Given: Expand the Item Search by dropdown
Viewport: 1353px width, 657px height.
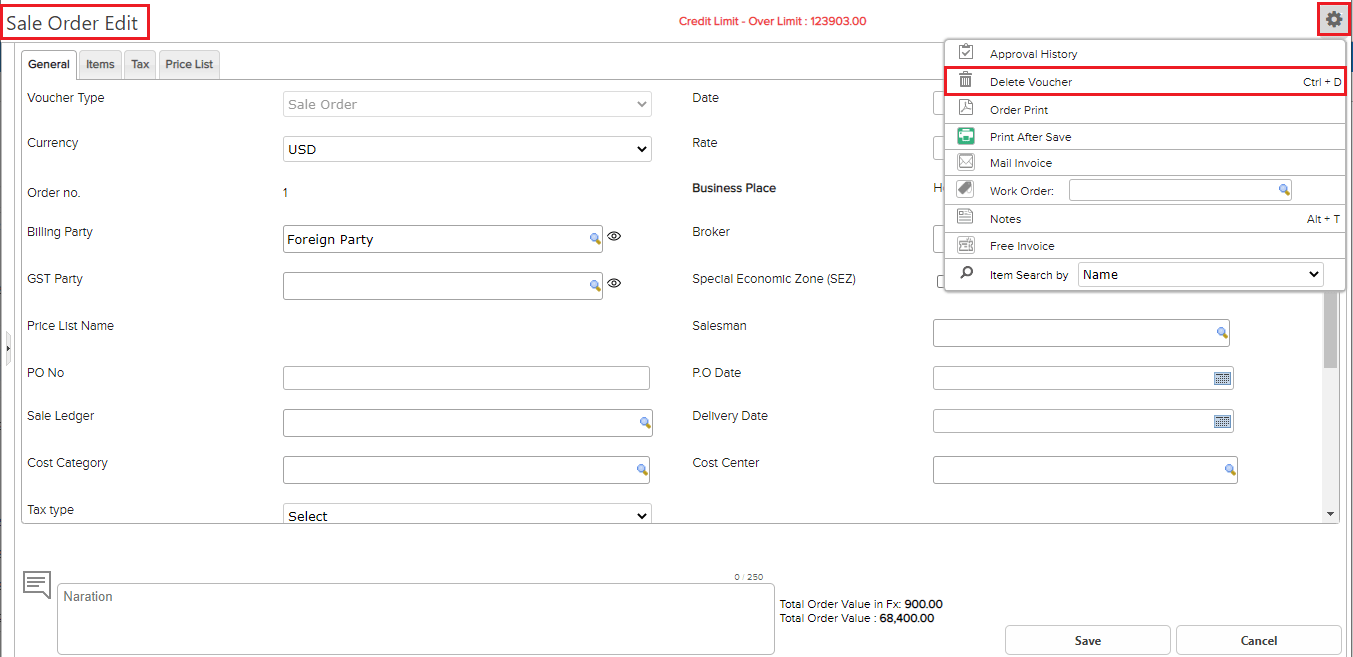Looking at the screenshot, I should 1200,274.
